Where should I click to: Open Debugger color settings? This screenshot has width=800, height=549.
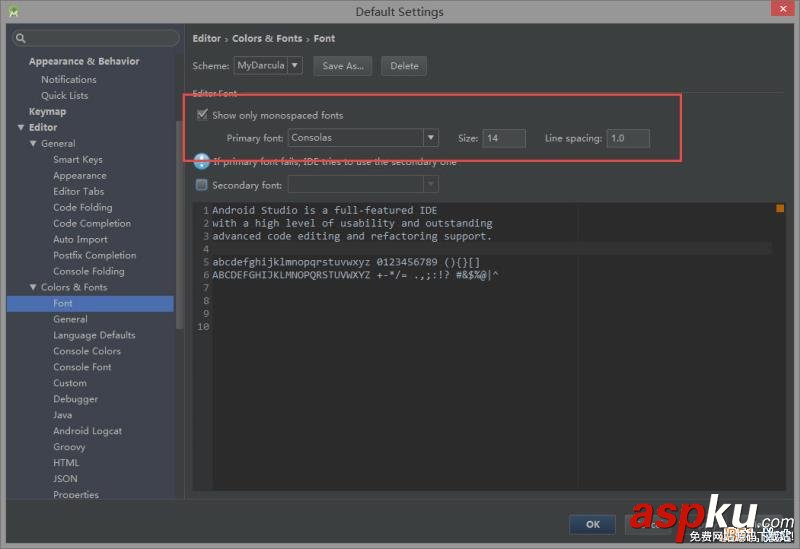click(76, 399)
